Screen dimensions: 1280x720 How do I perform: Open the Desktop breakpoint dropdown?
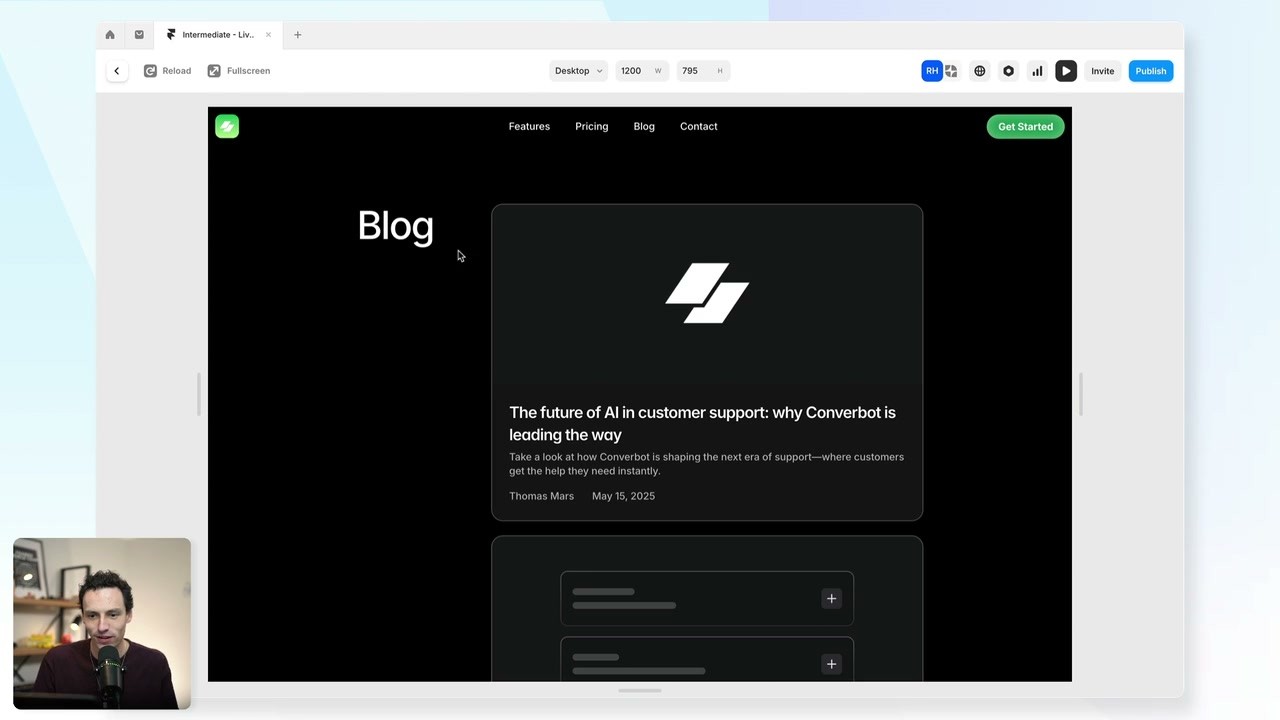[578, 71]
